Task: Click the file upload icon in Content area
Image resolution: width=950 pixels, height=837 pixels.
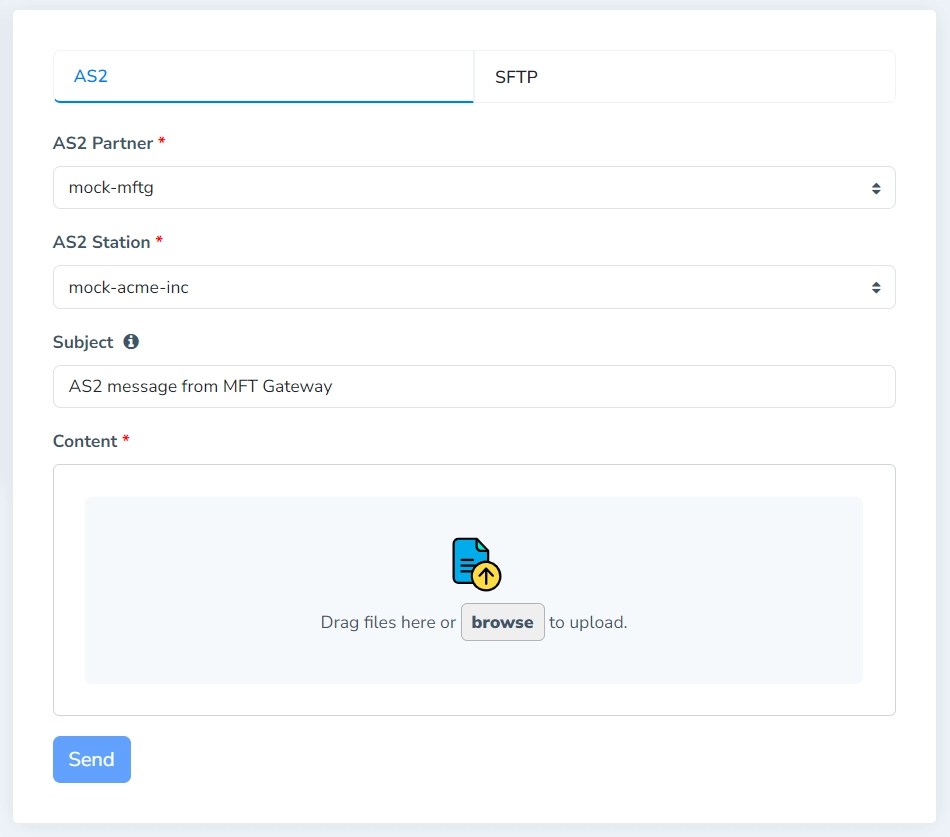Action: coord(472,561)
